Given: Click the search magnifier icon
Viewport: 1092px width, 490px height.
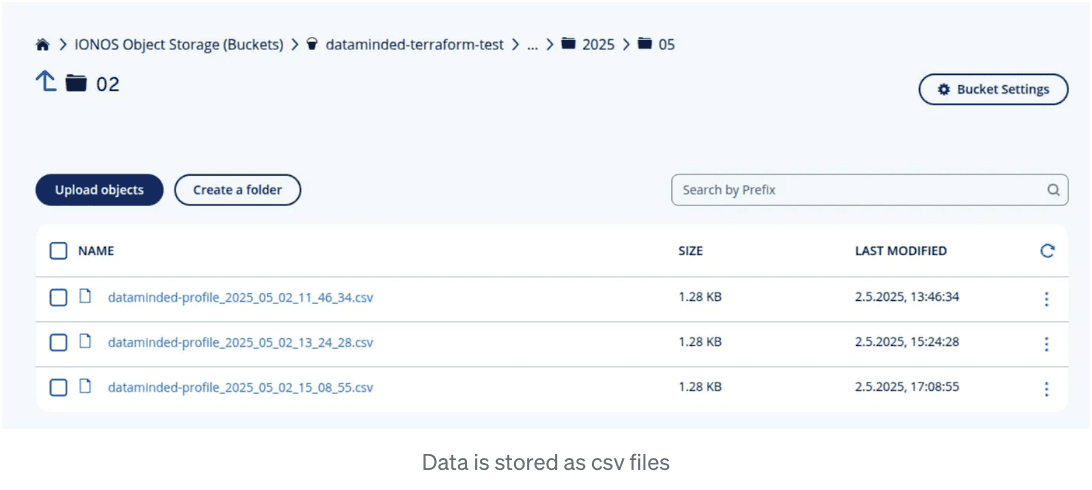Looking at the screenshot, I should click(1054, 190).
